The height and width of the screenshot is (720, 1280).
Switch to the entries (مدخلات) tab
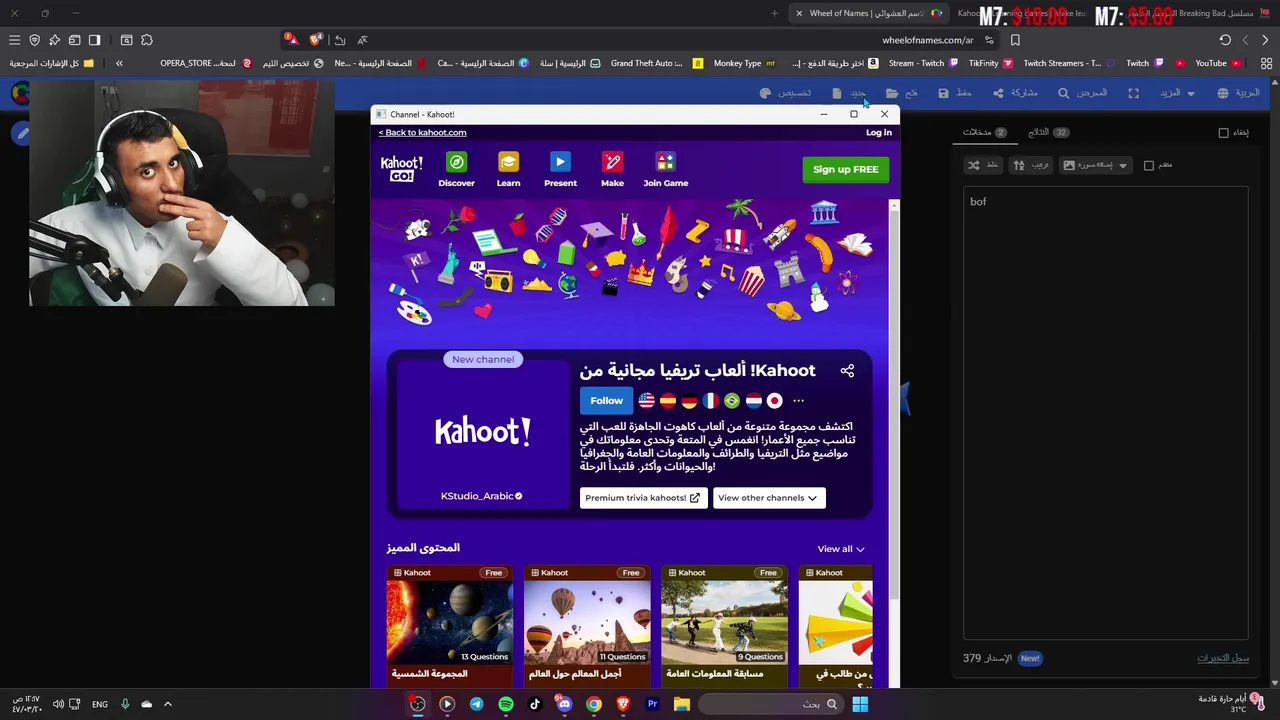click(985, 132)
